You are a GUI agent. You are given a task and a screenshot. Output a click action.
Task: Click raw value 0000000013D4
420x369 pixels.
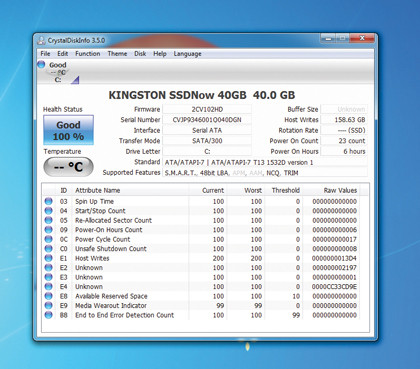click(x=334, y=258)
